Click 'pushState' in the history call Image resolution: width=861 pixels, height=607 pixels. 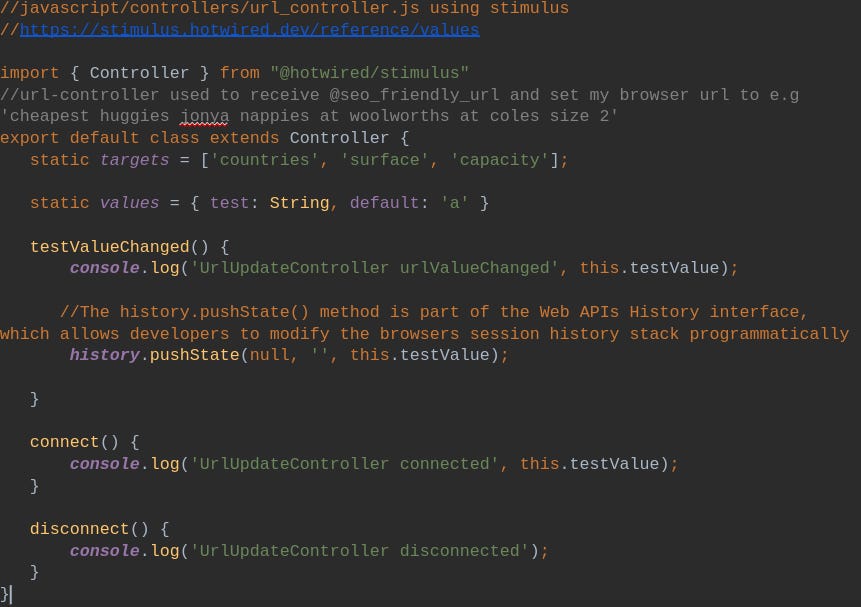point(194,355)
